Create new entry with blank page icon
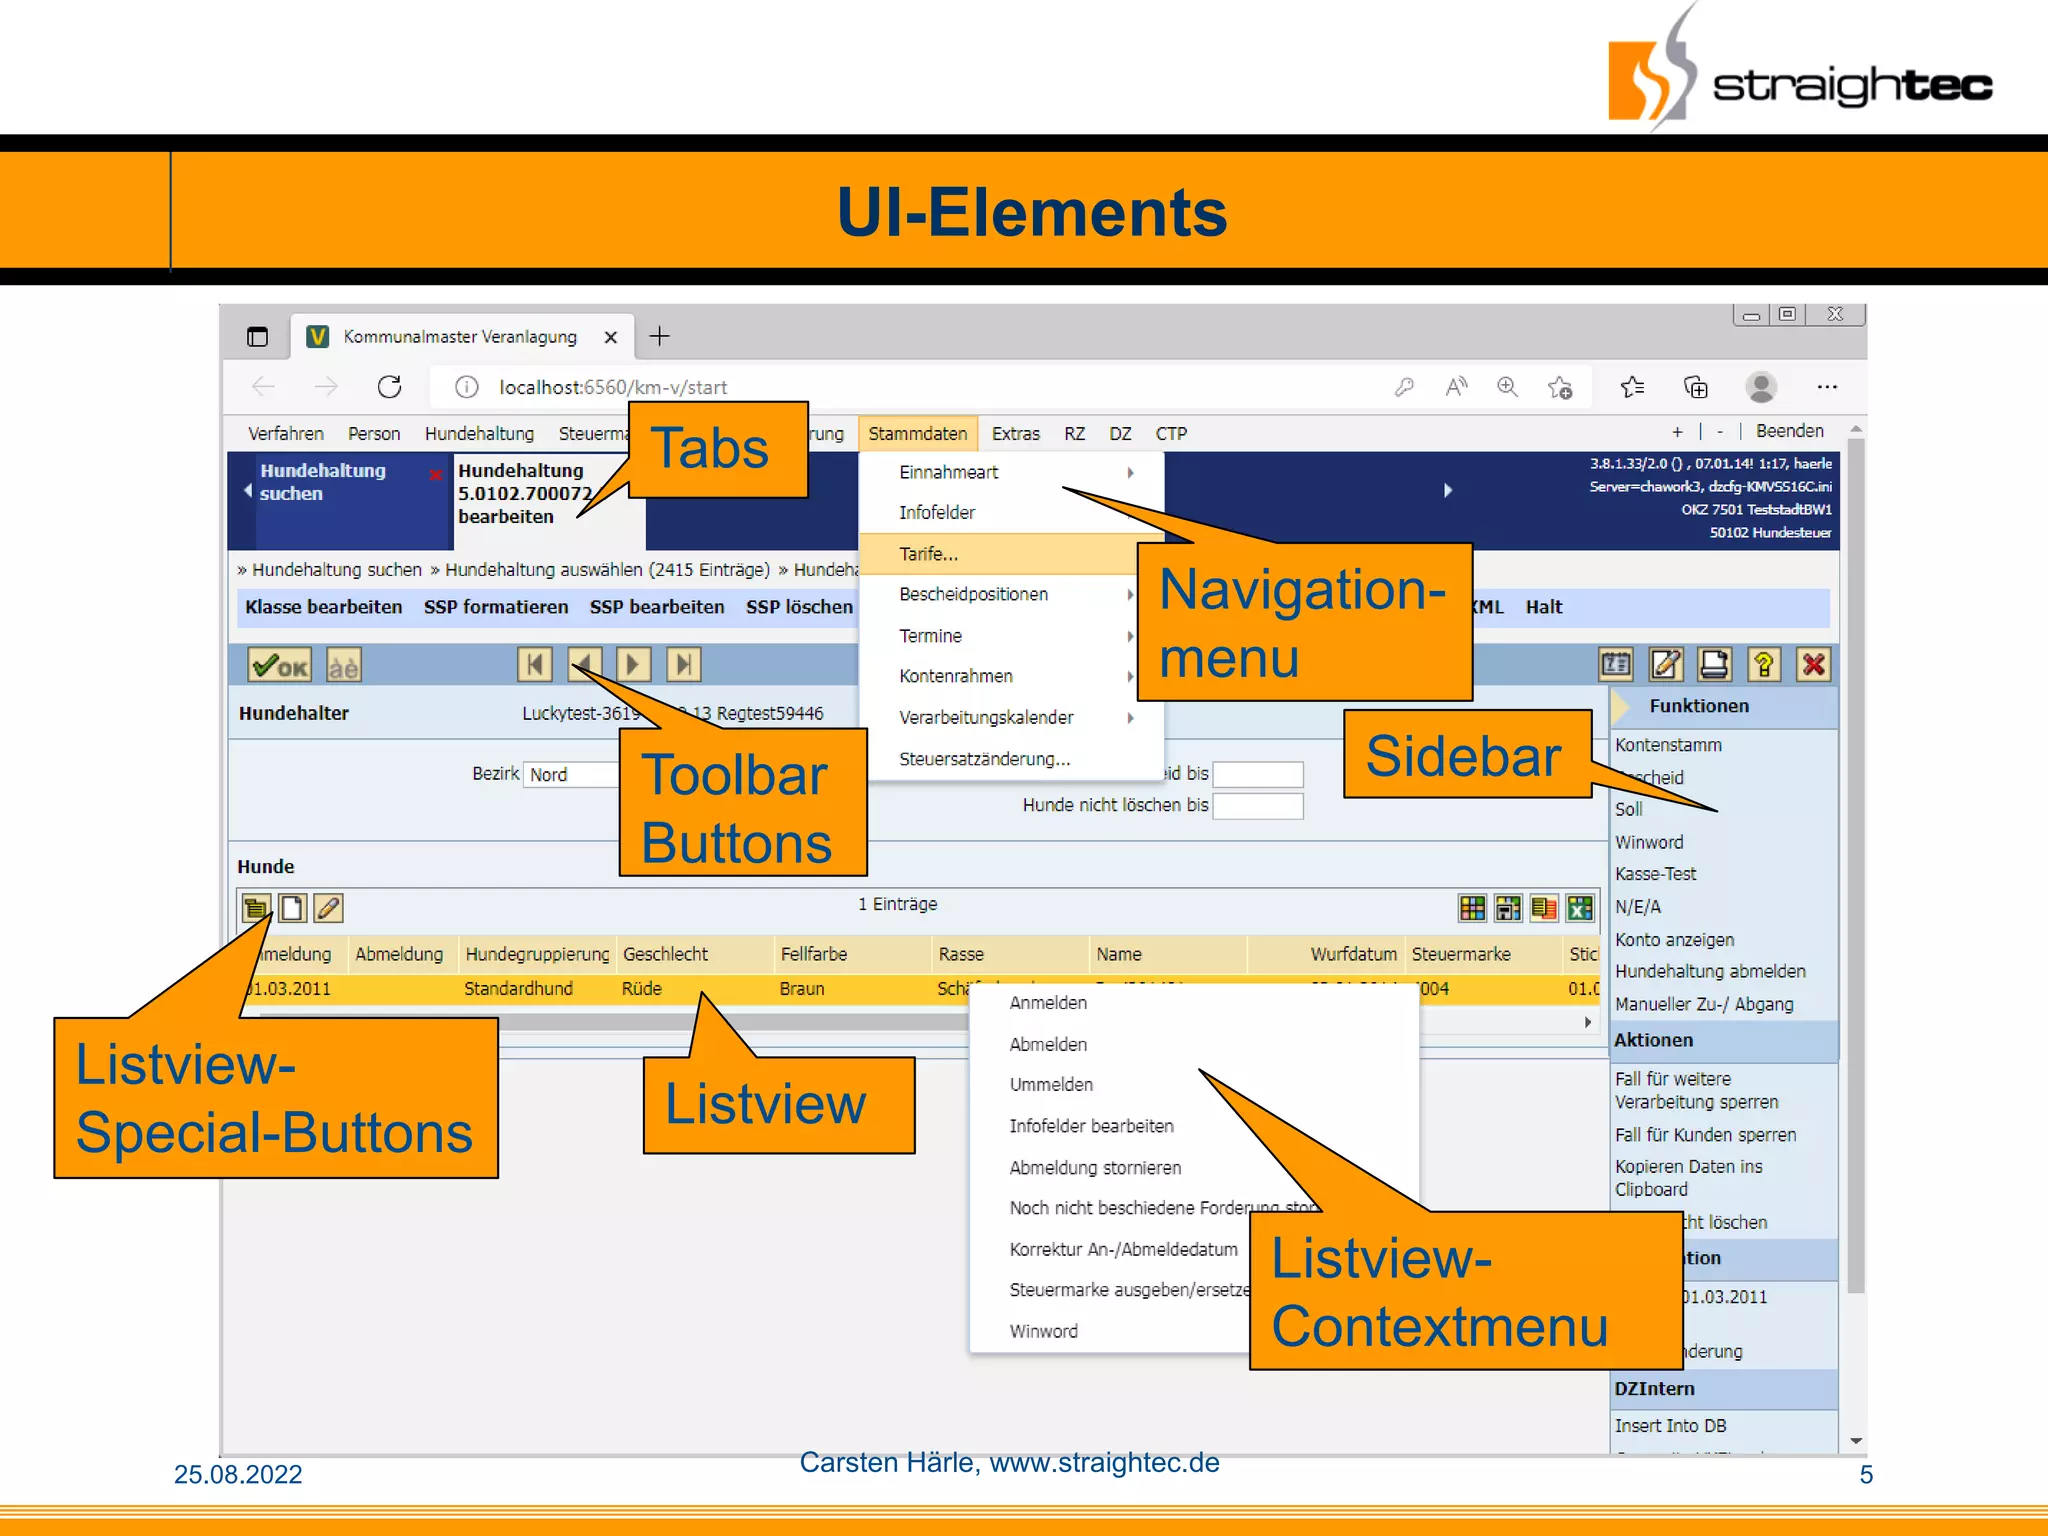The width and height of the screenshot is (2048, 1536). pos(292,908)
